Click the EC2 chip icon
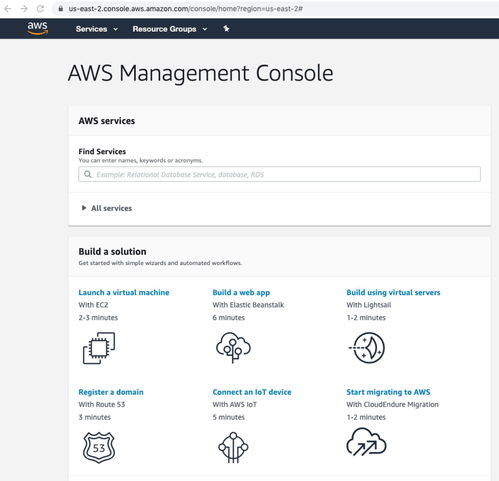 (99, 348)
